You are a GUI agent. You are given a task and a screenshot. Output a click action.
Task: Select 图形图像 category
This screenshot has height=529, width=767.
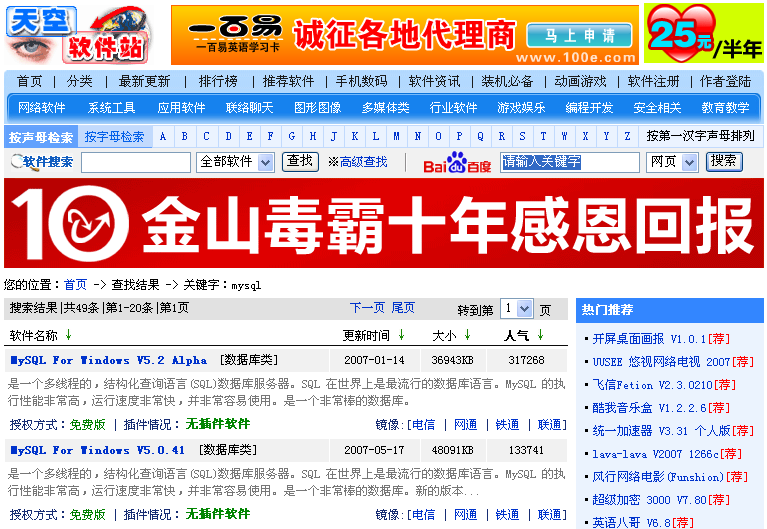(317, 108)
